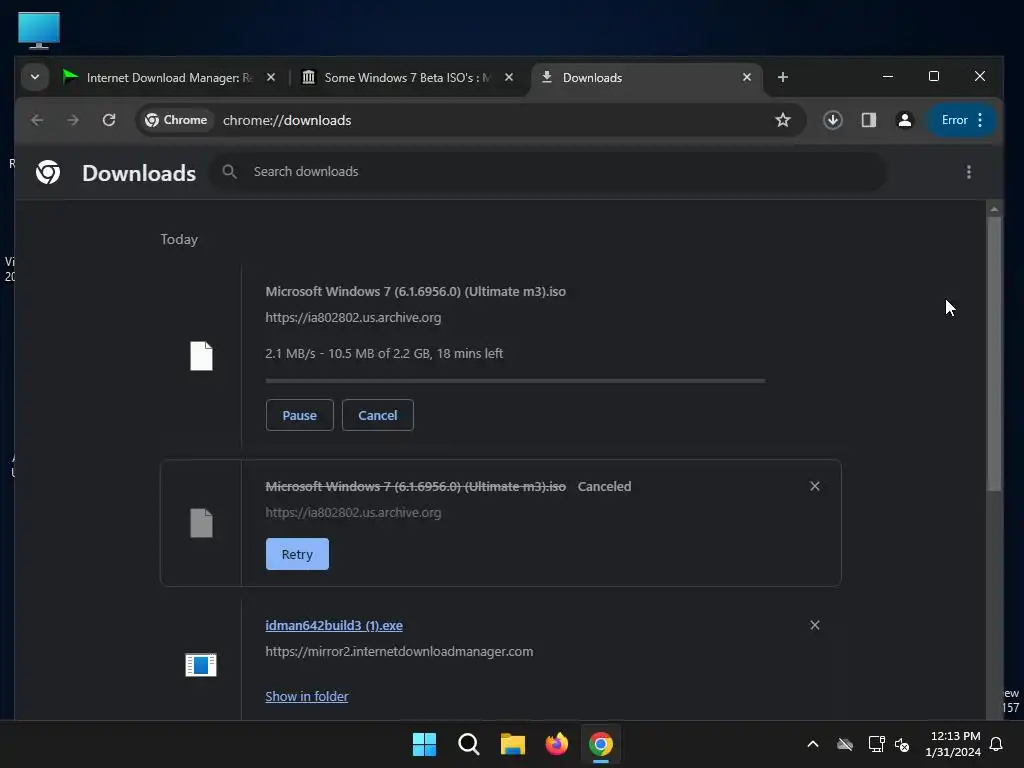Open the Windows Start menu

click(x=424, y=744)
